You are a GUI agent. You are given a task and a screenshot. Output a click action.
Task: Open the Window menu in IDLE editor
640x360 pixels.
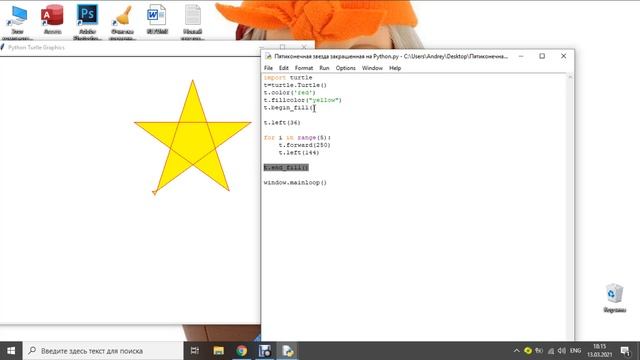pyautogui.click(x=372, y=68)
